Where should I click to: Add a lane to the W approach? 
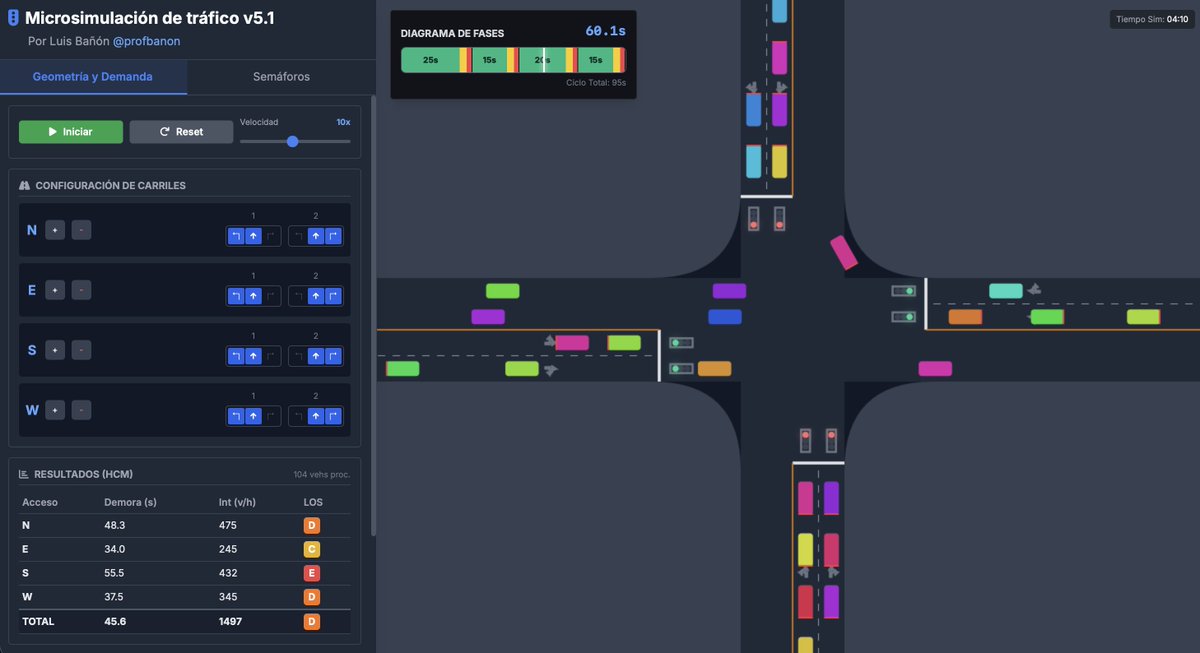(55, 410)
